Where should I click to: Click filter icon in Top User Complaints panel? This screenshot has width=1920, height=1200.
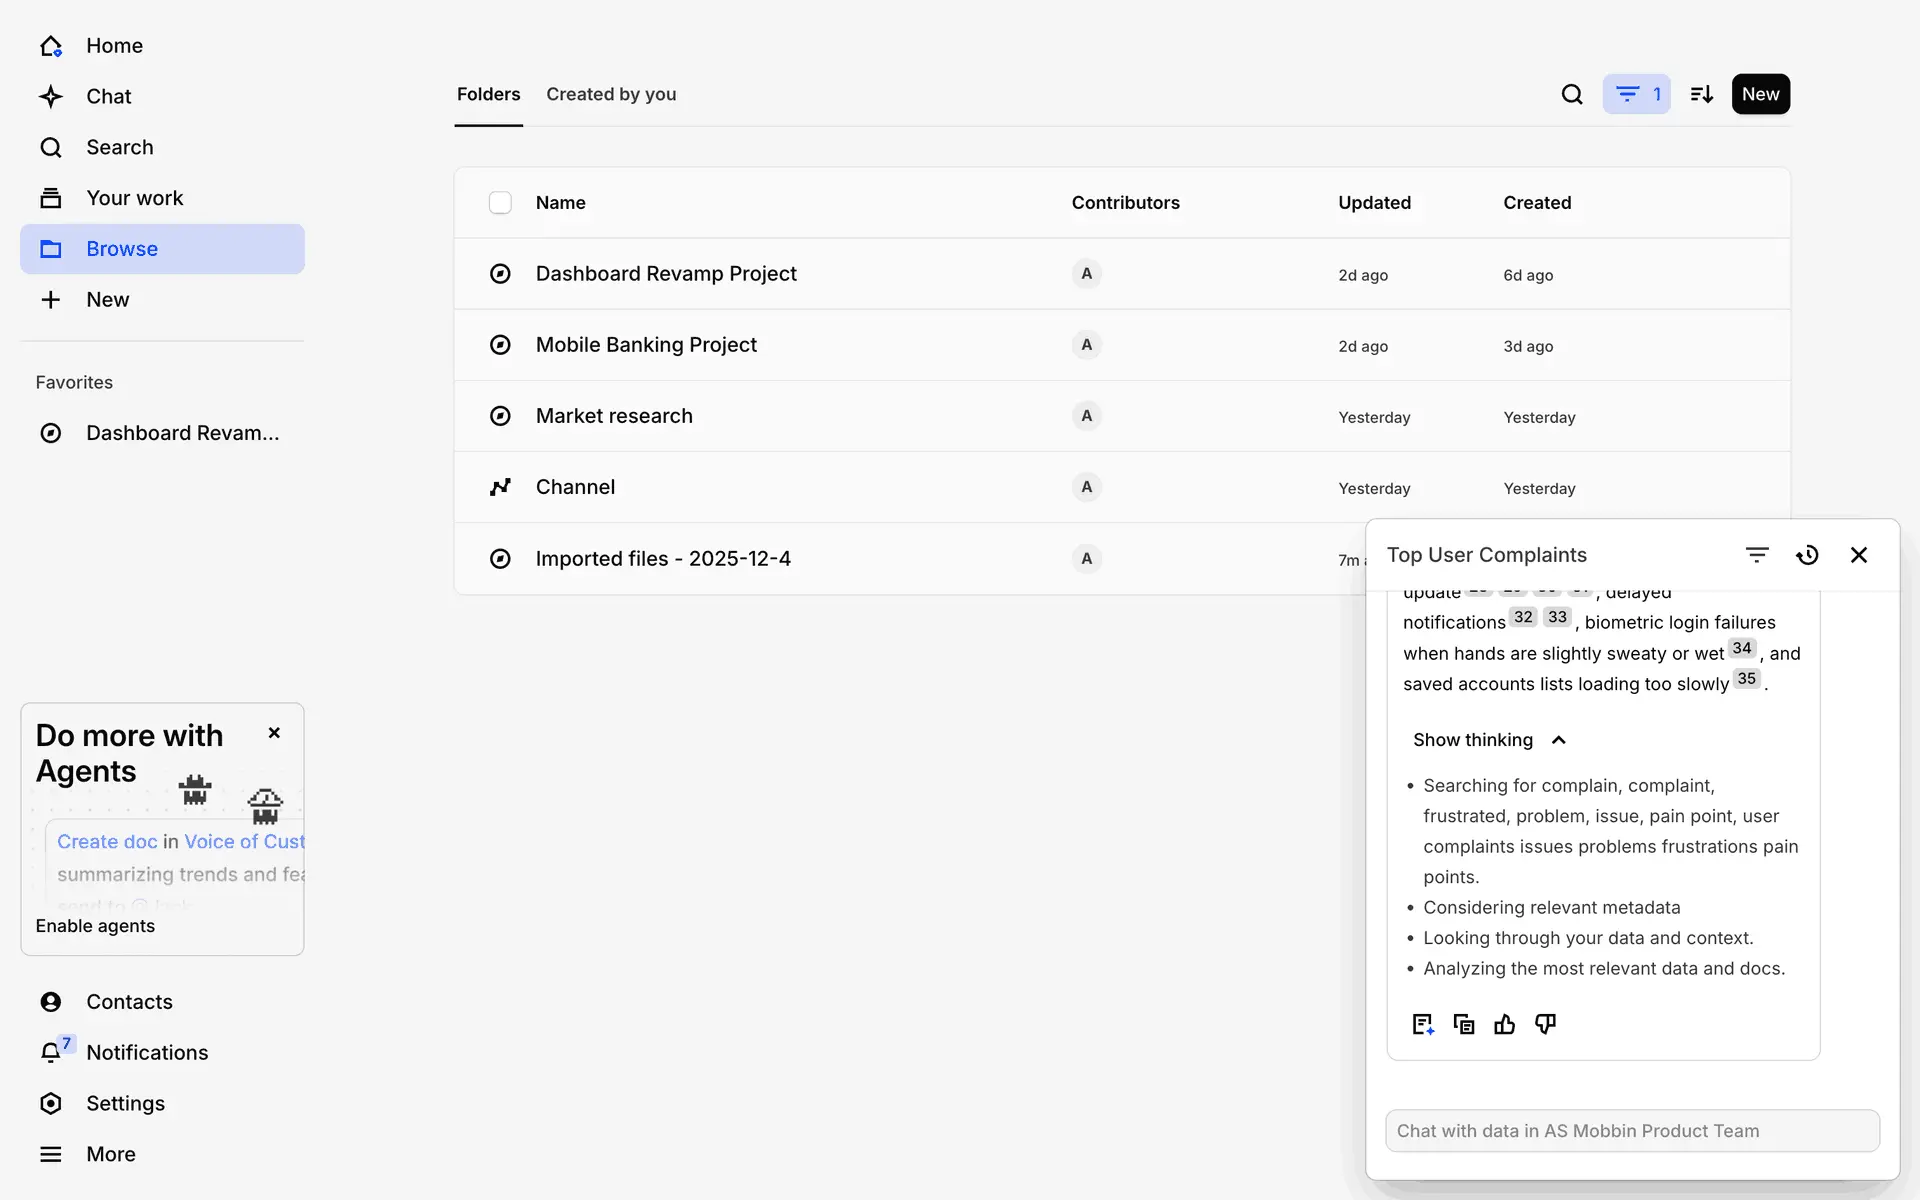click(1757, 555)
